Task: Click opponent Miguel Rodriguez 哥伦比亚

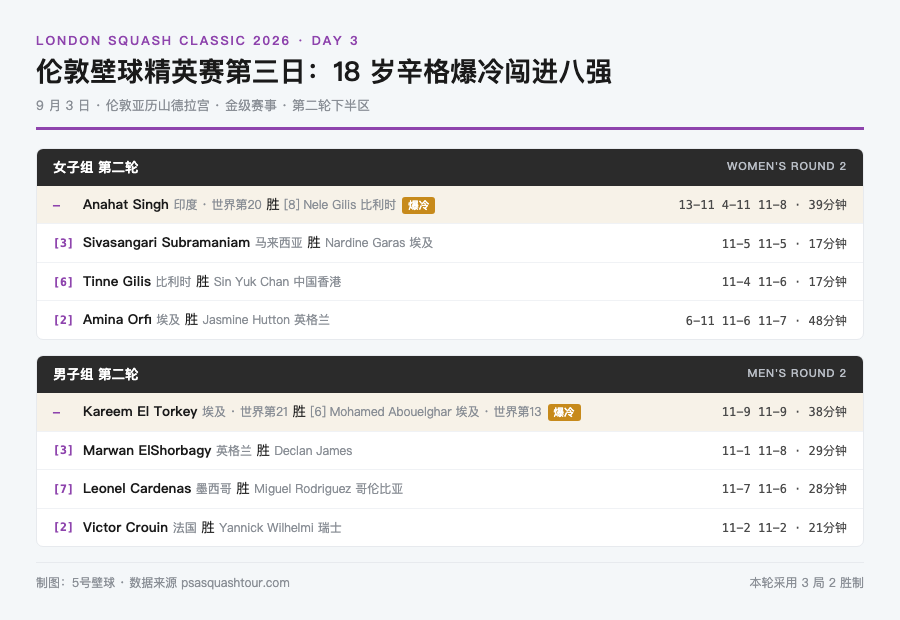Action: click(x=328, y=489)
